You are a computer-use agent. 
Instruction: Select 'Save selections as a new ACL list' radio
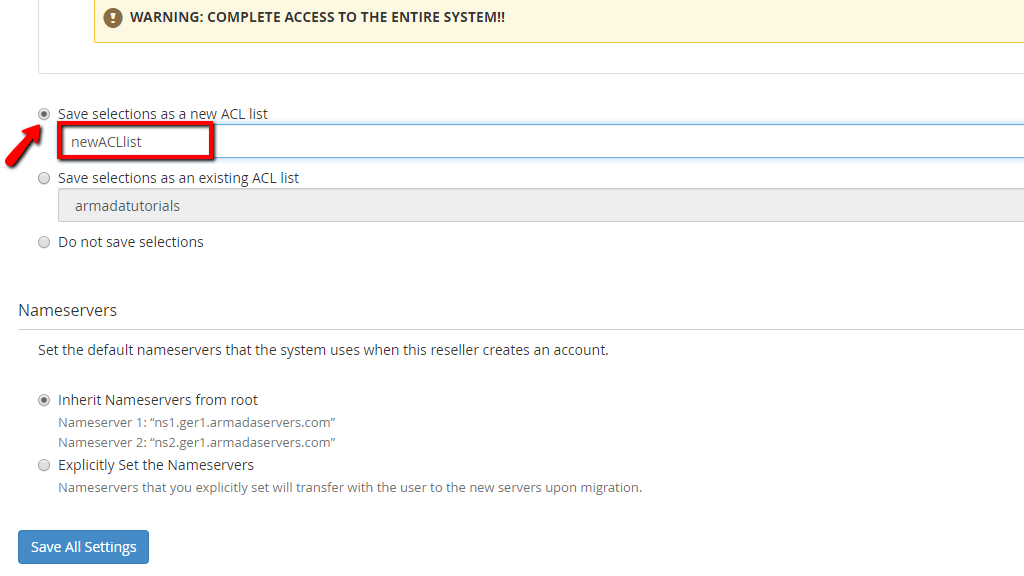44,114
